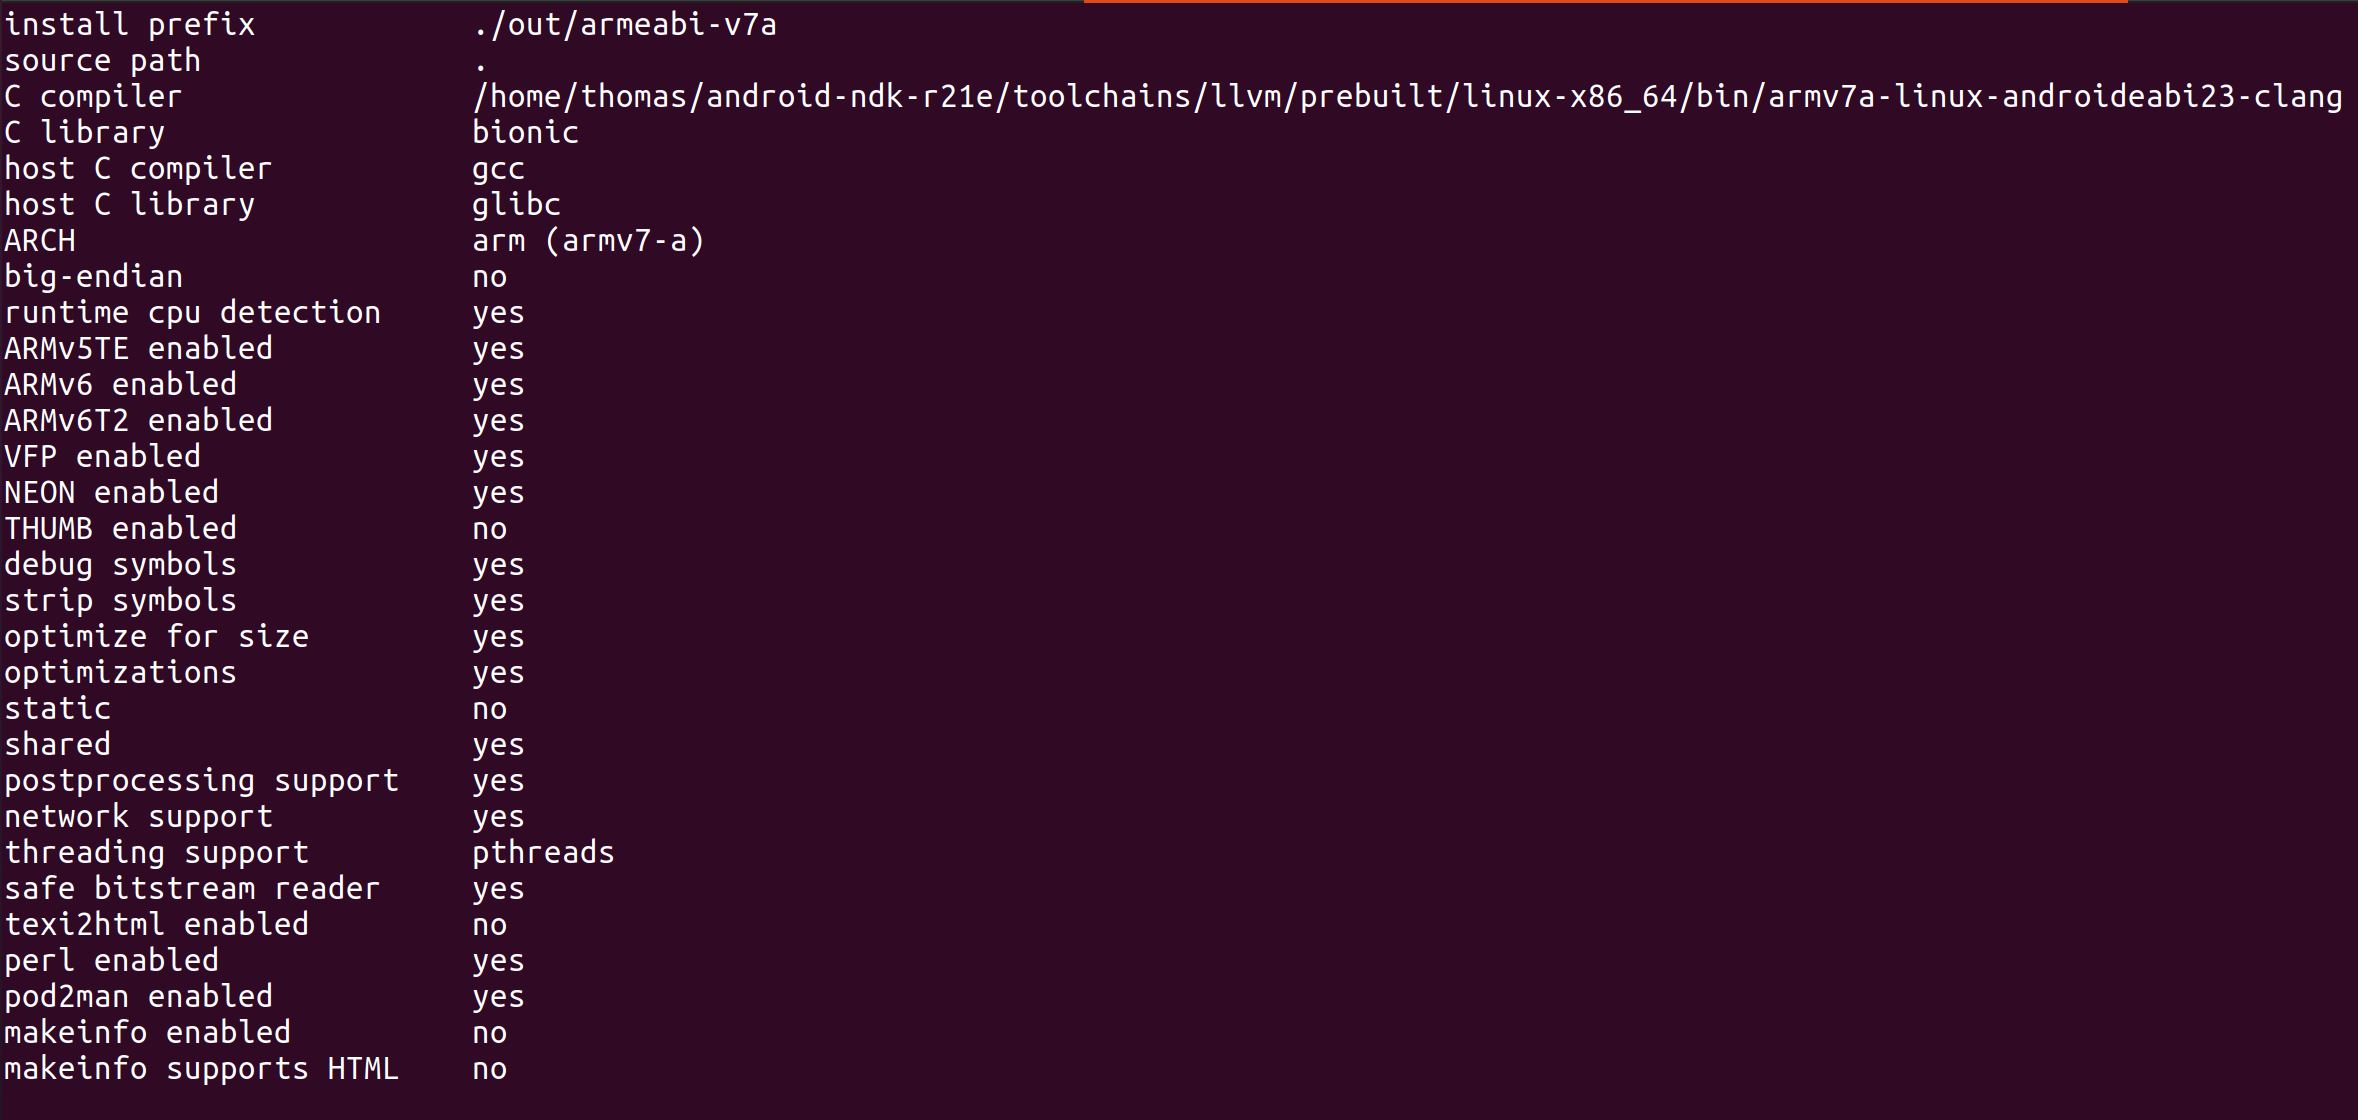Click the 'runtime cpu detection' label
Screen dimensions: 2358x1120
click(x=192, y=313)
